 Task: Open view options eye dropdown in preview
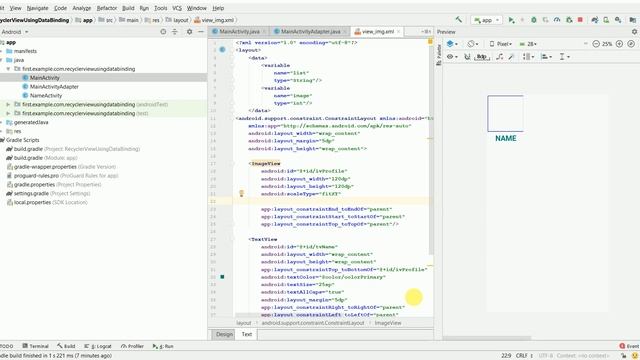tap(452, 57)
